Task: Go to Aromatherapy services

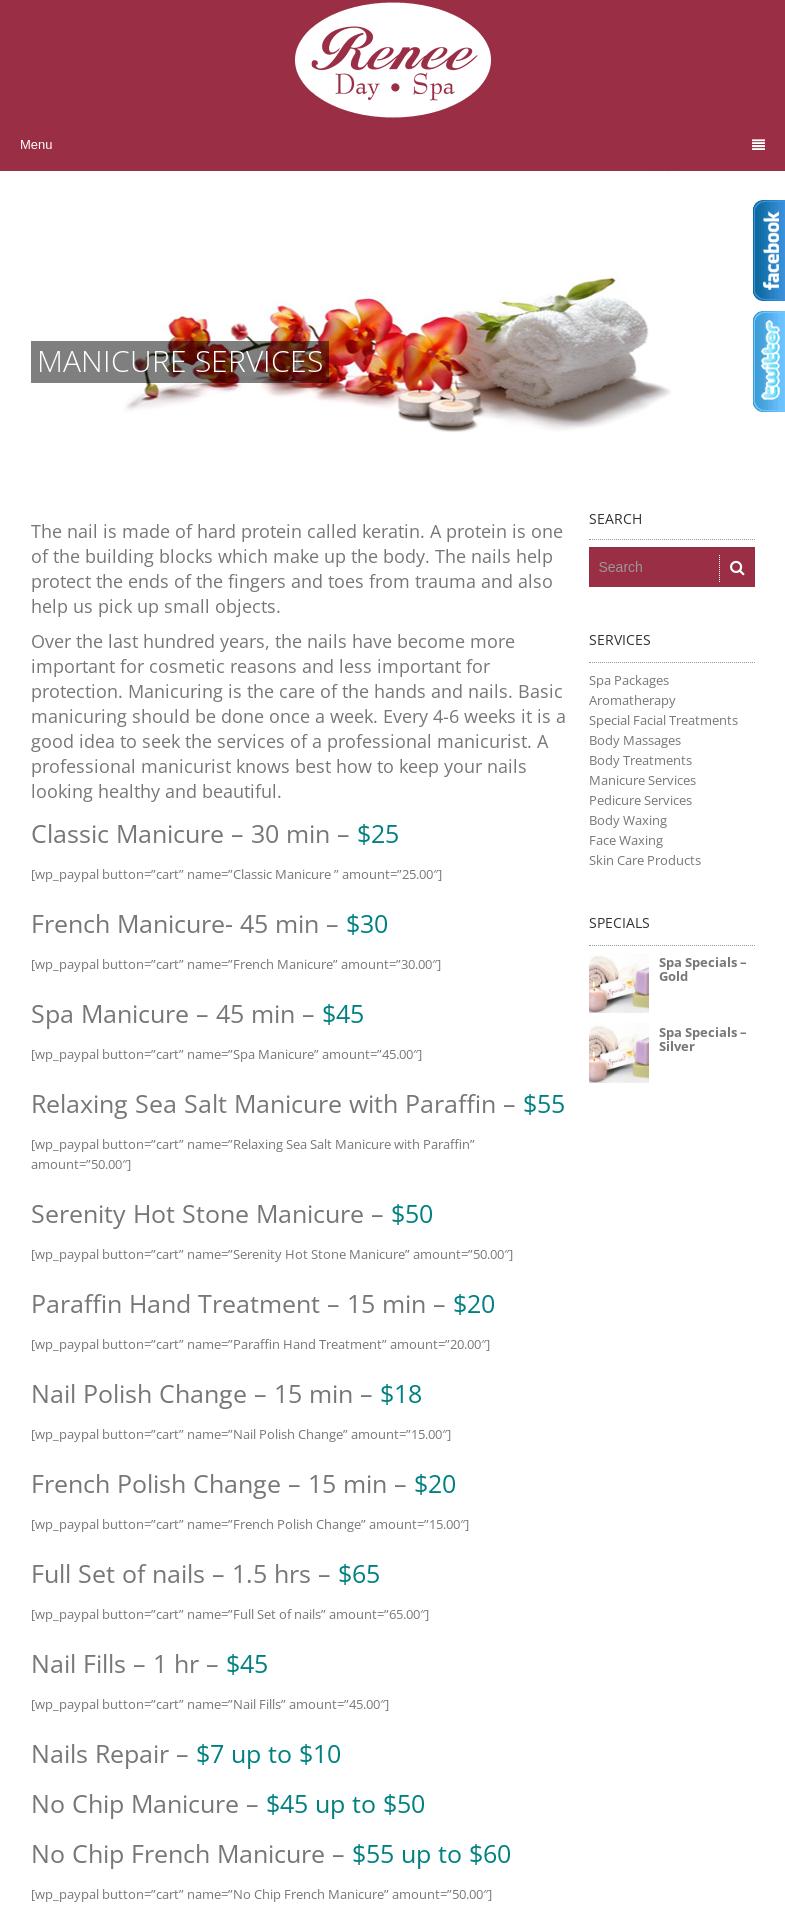Action: tap(631, 700)
